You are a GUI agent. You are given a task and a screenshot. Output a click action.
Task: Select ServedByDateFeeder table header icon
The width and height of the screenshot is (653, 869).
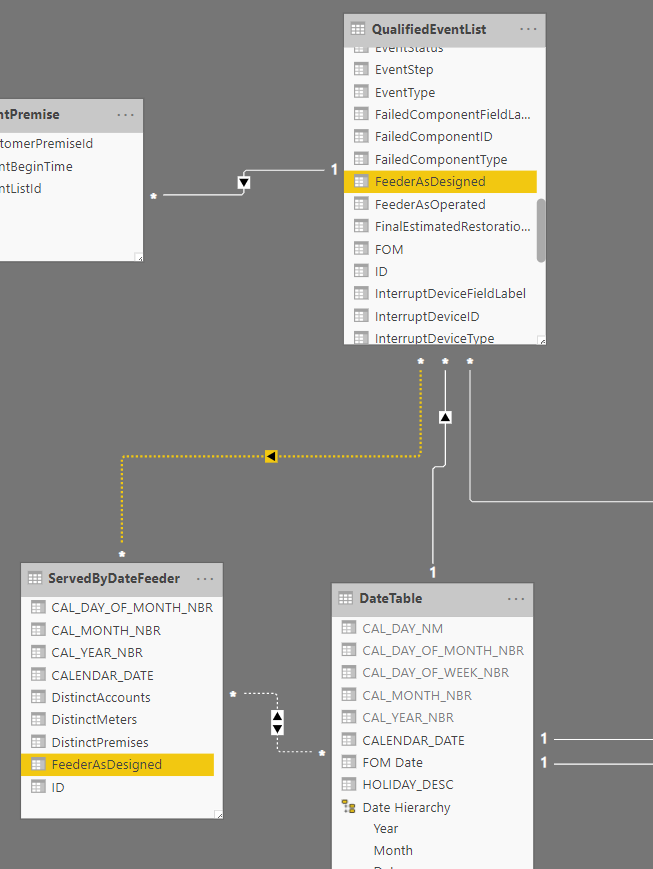click(x=35, y=578)
